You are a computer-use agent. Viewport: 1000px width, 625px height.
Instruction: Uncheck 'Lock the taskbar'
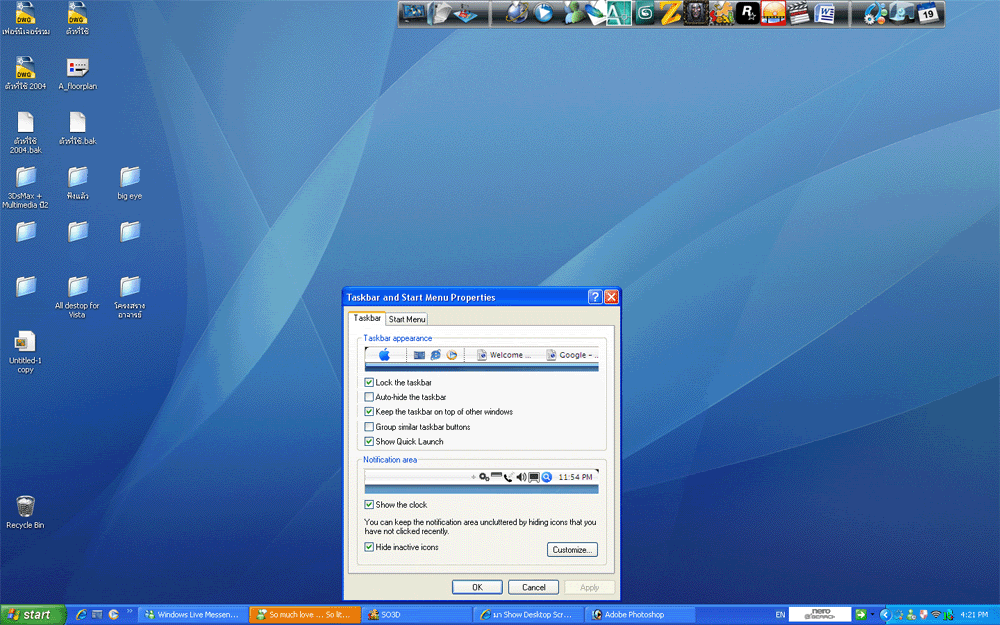369,383
